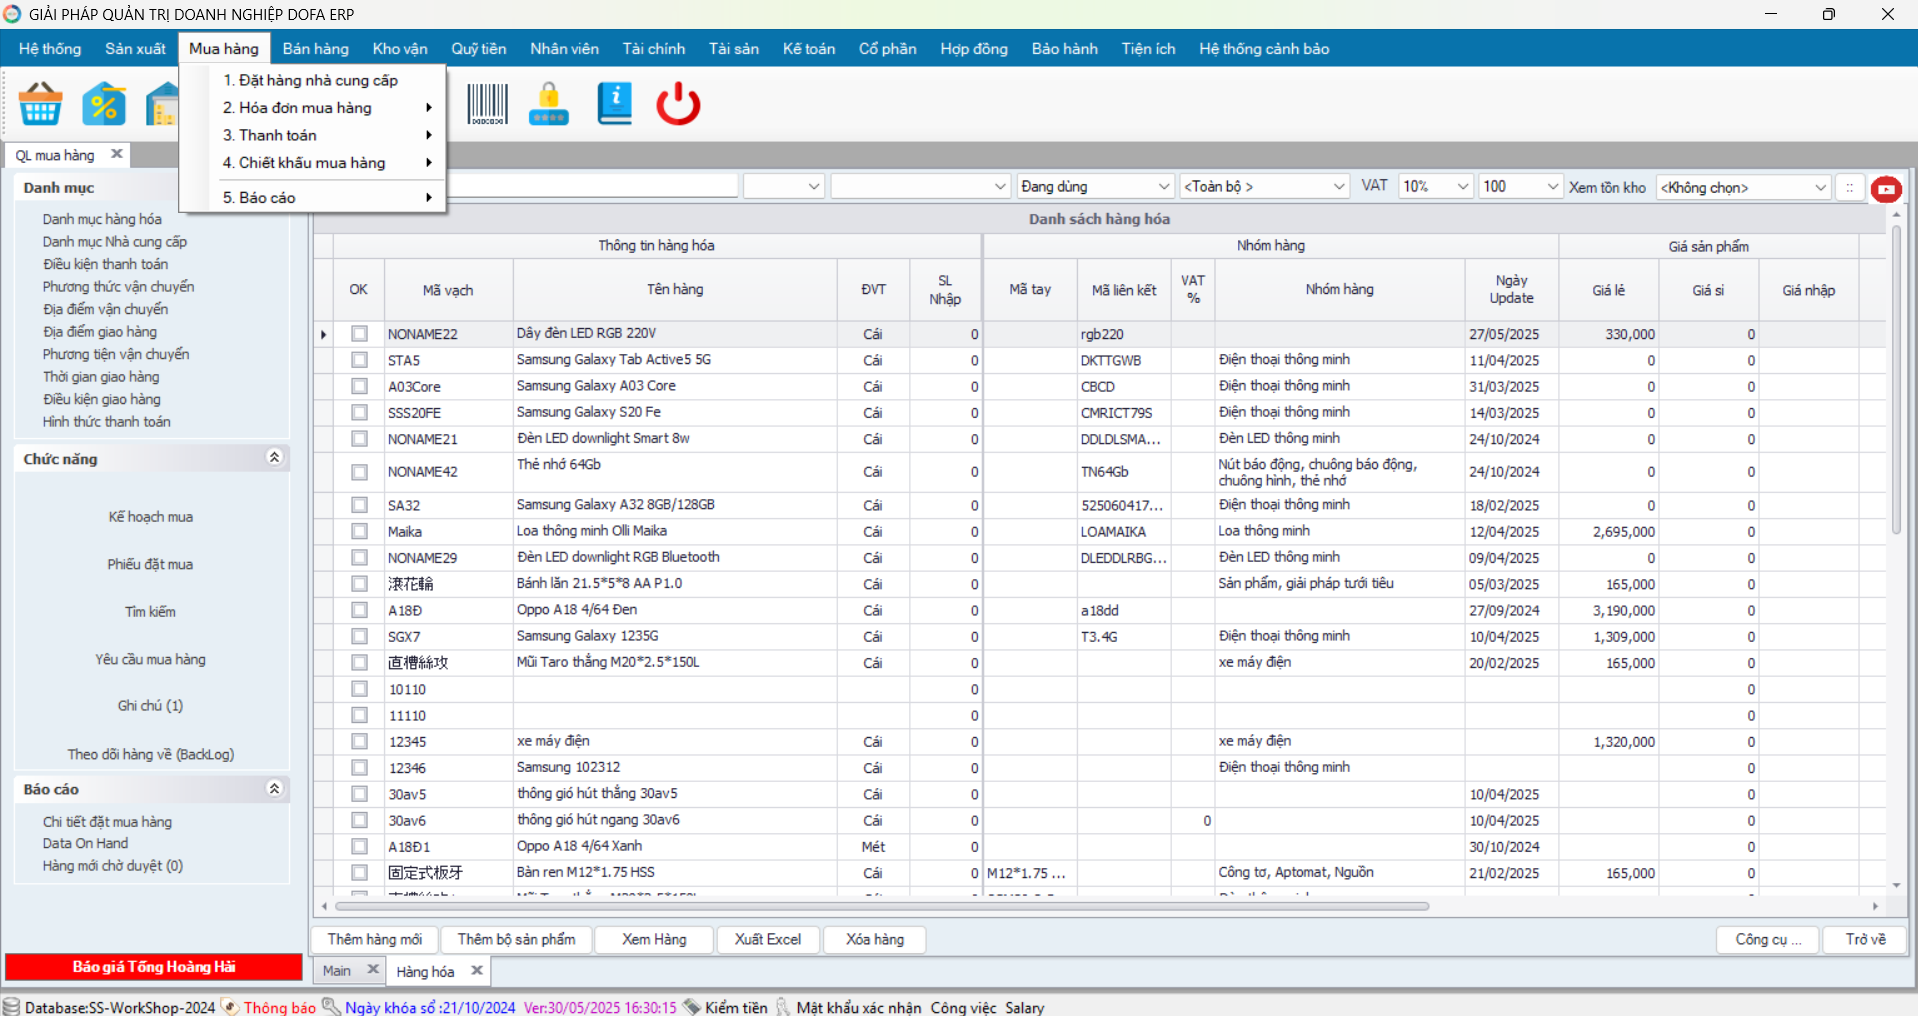Click Xem Hàng button

tap(654, 939)
